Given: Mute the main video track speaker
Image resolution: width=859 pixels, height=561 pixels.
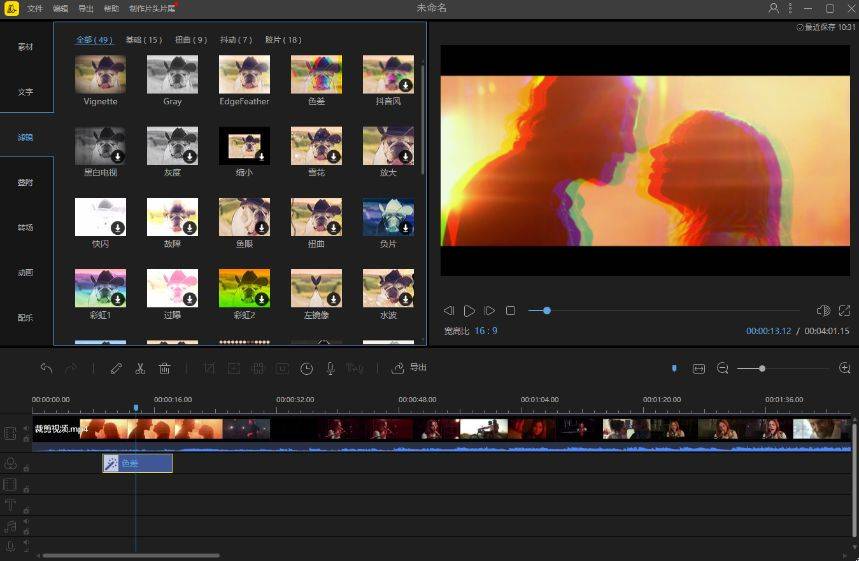Looking at the screenshot, I should point(26,428).
